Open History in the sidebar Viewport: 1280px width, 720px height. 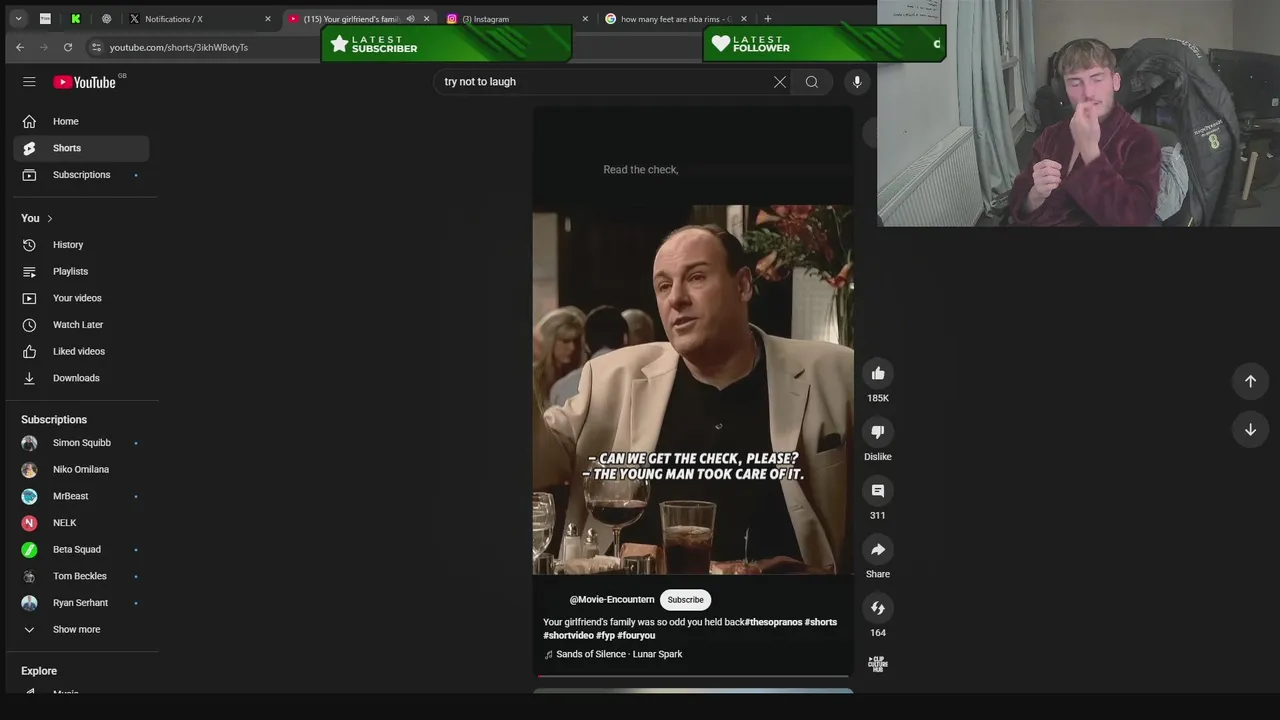pyautogui.click(x=81, y=245)
